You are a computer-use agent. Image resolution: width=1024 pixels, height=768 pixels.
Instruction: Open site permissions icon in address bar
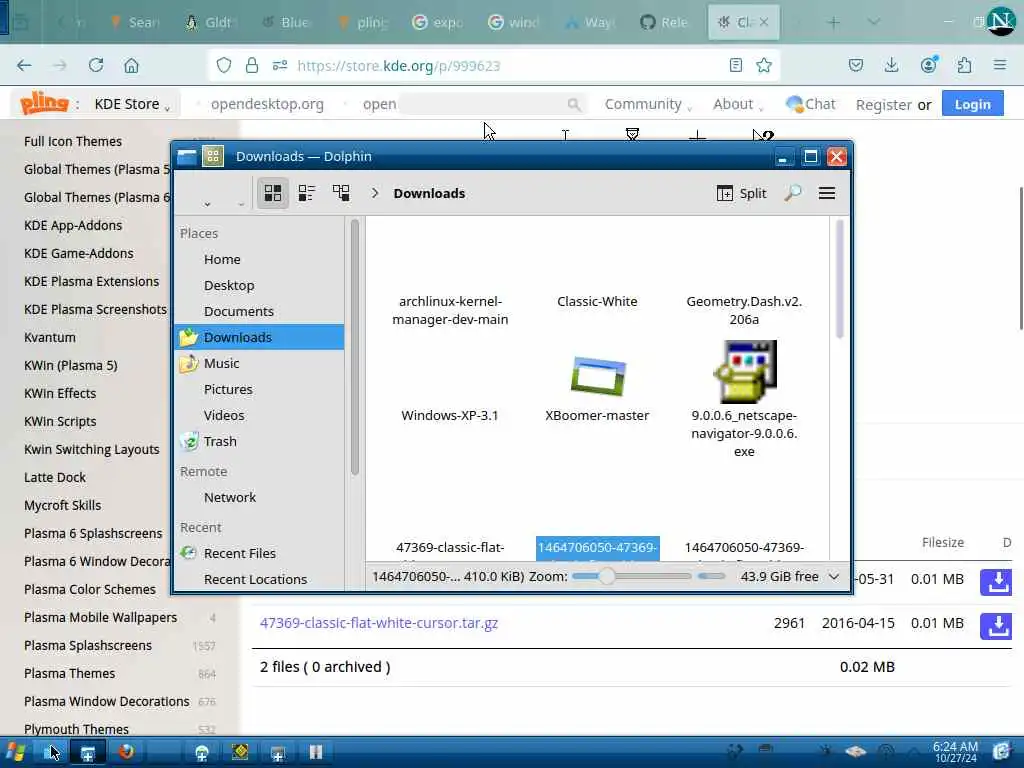click(280, 65)
